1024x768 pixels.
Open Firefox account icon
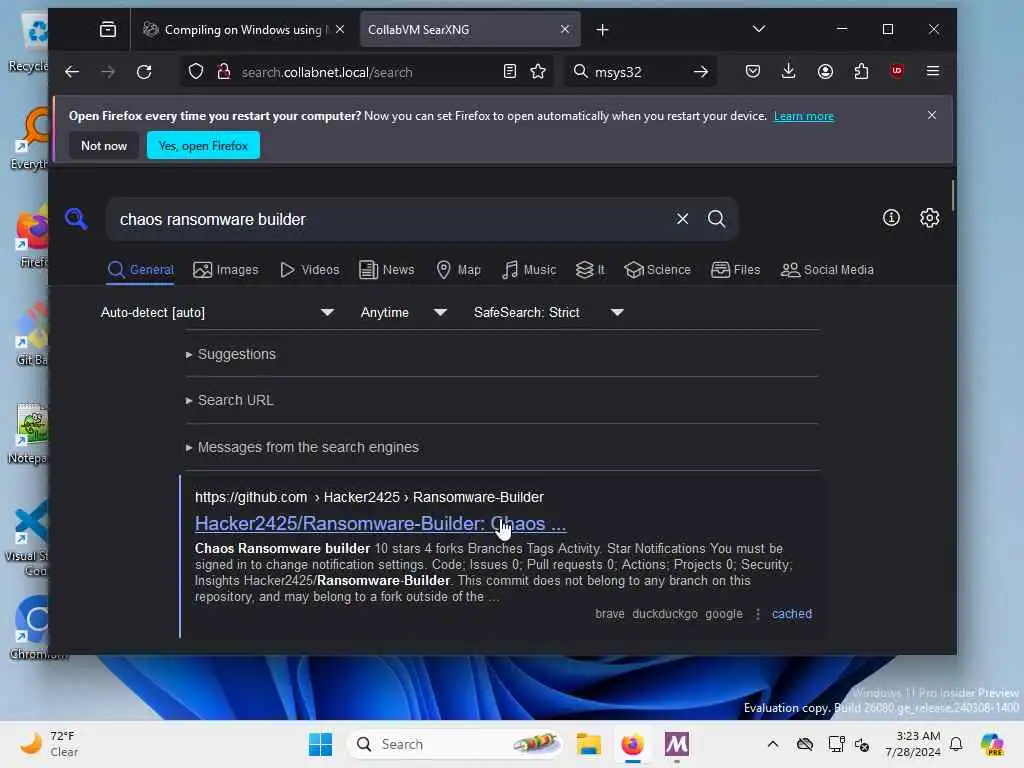point(825,72)
